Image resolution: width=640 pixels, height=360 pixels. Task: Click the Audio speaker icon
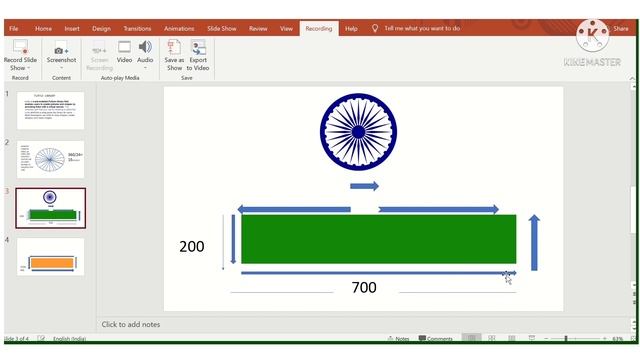[145, 47]
